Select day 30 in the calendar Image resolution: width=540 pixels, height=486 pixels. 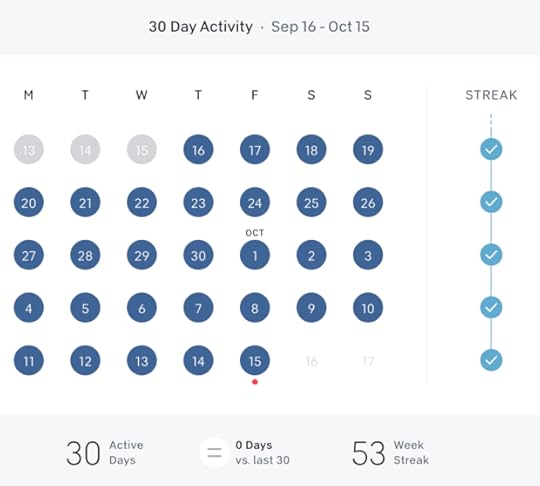pos(198,255)
